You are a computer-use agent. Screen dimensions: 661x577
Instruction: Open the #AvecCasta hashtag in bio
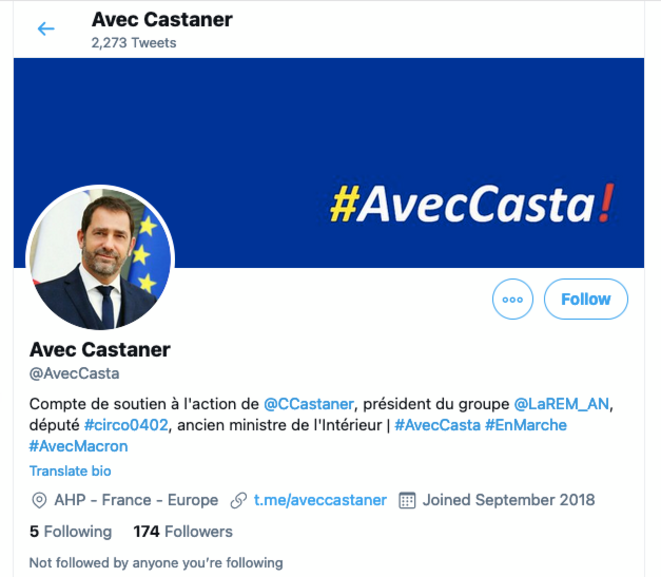click(438, 425)
